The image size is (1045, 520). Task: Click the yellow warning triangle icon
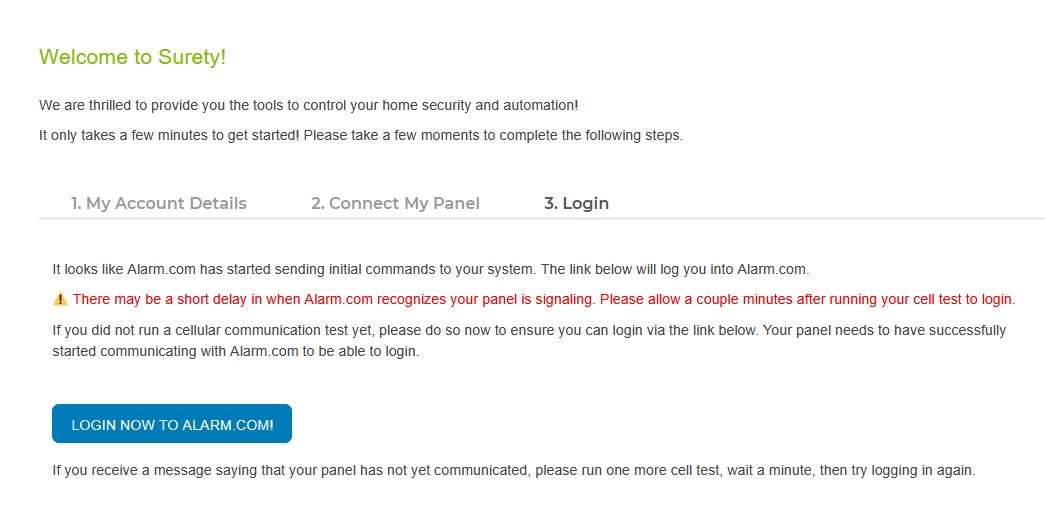60,299
